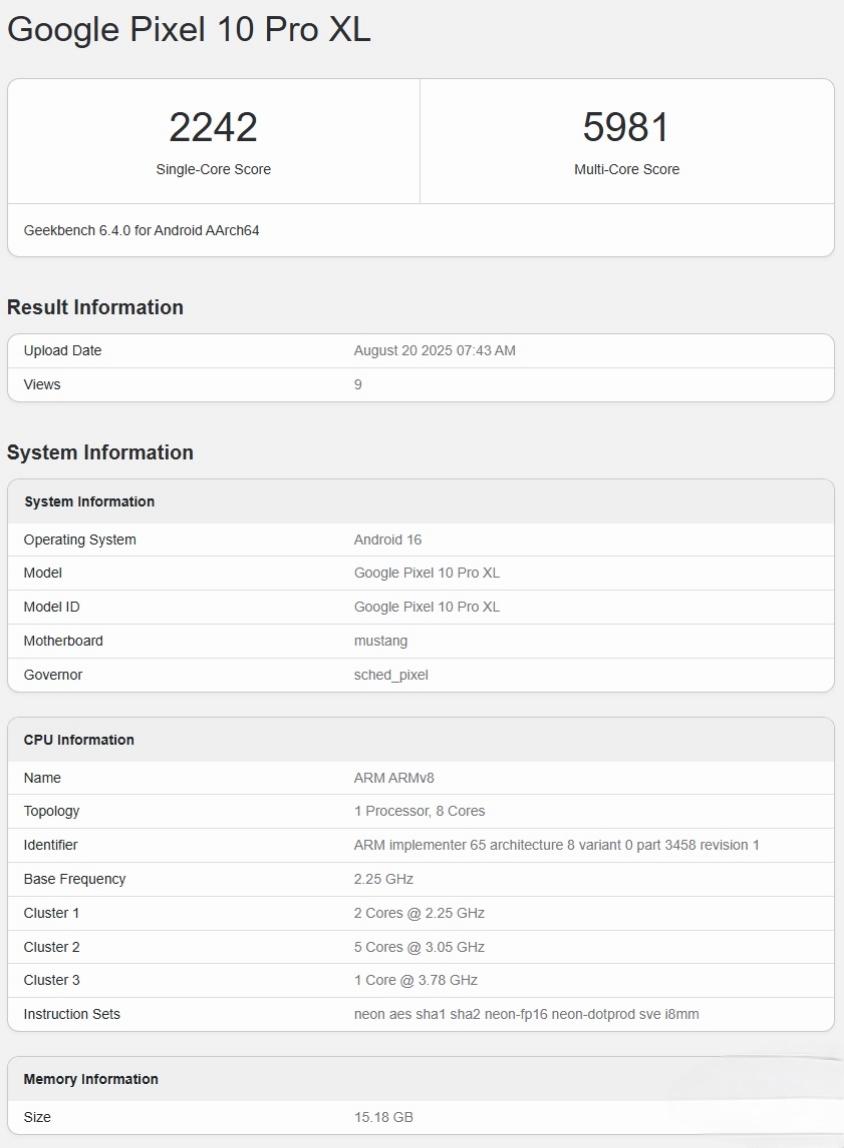Click the CPU Name label
The height and width of the screenshot is (1148, 844).
[42, 778]
